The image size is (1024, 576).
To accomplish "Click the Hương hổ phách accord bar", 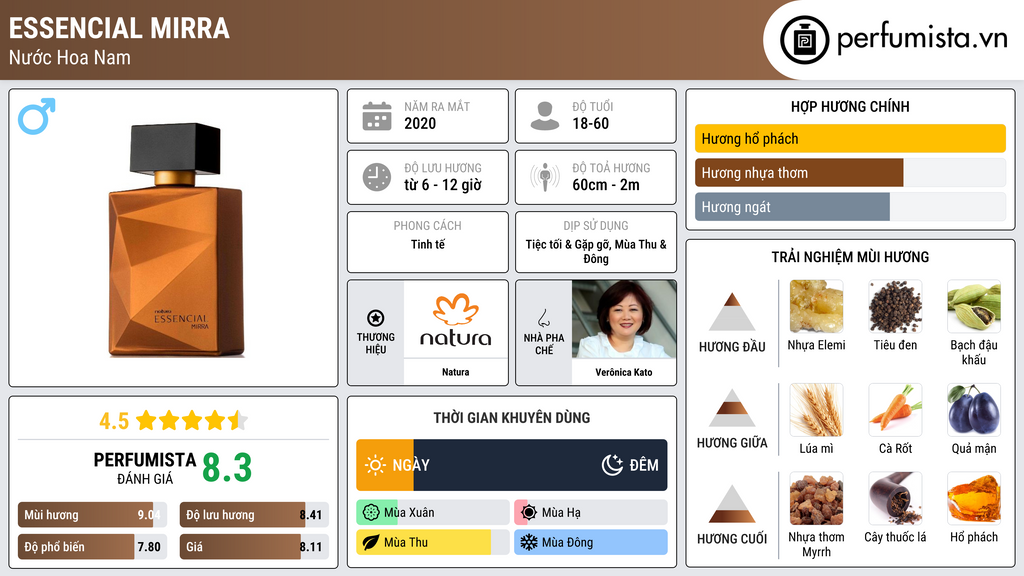I will pyautogui.click(x=850, y=138).
